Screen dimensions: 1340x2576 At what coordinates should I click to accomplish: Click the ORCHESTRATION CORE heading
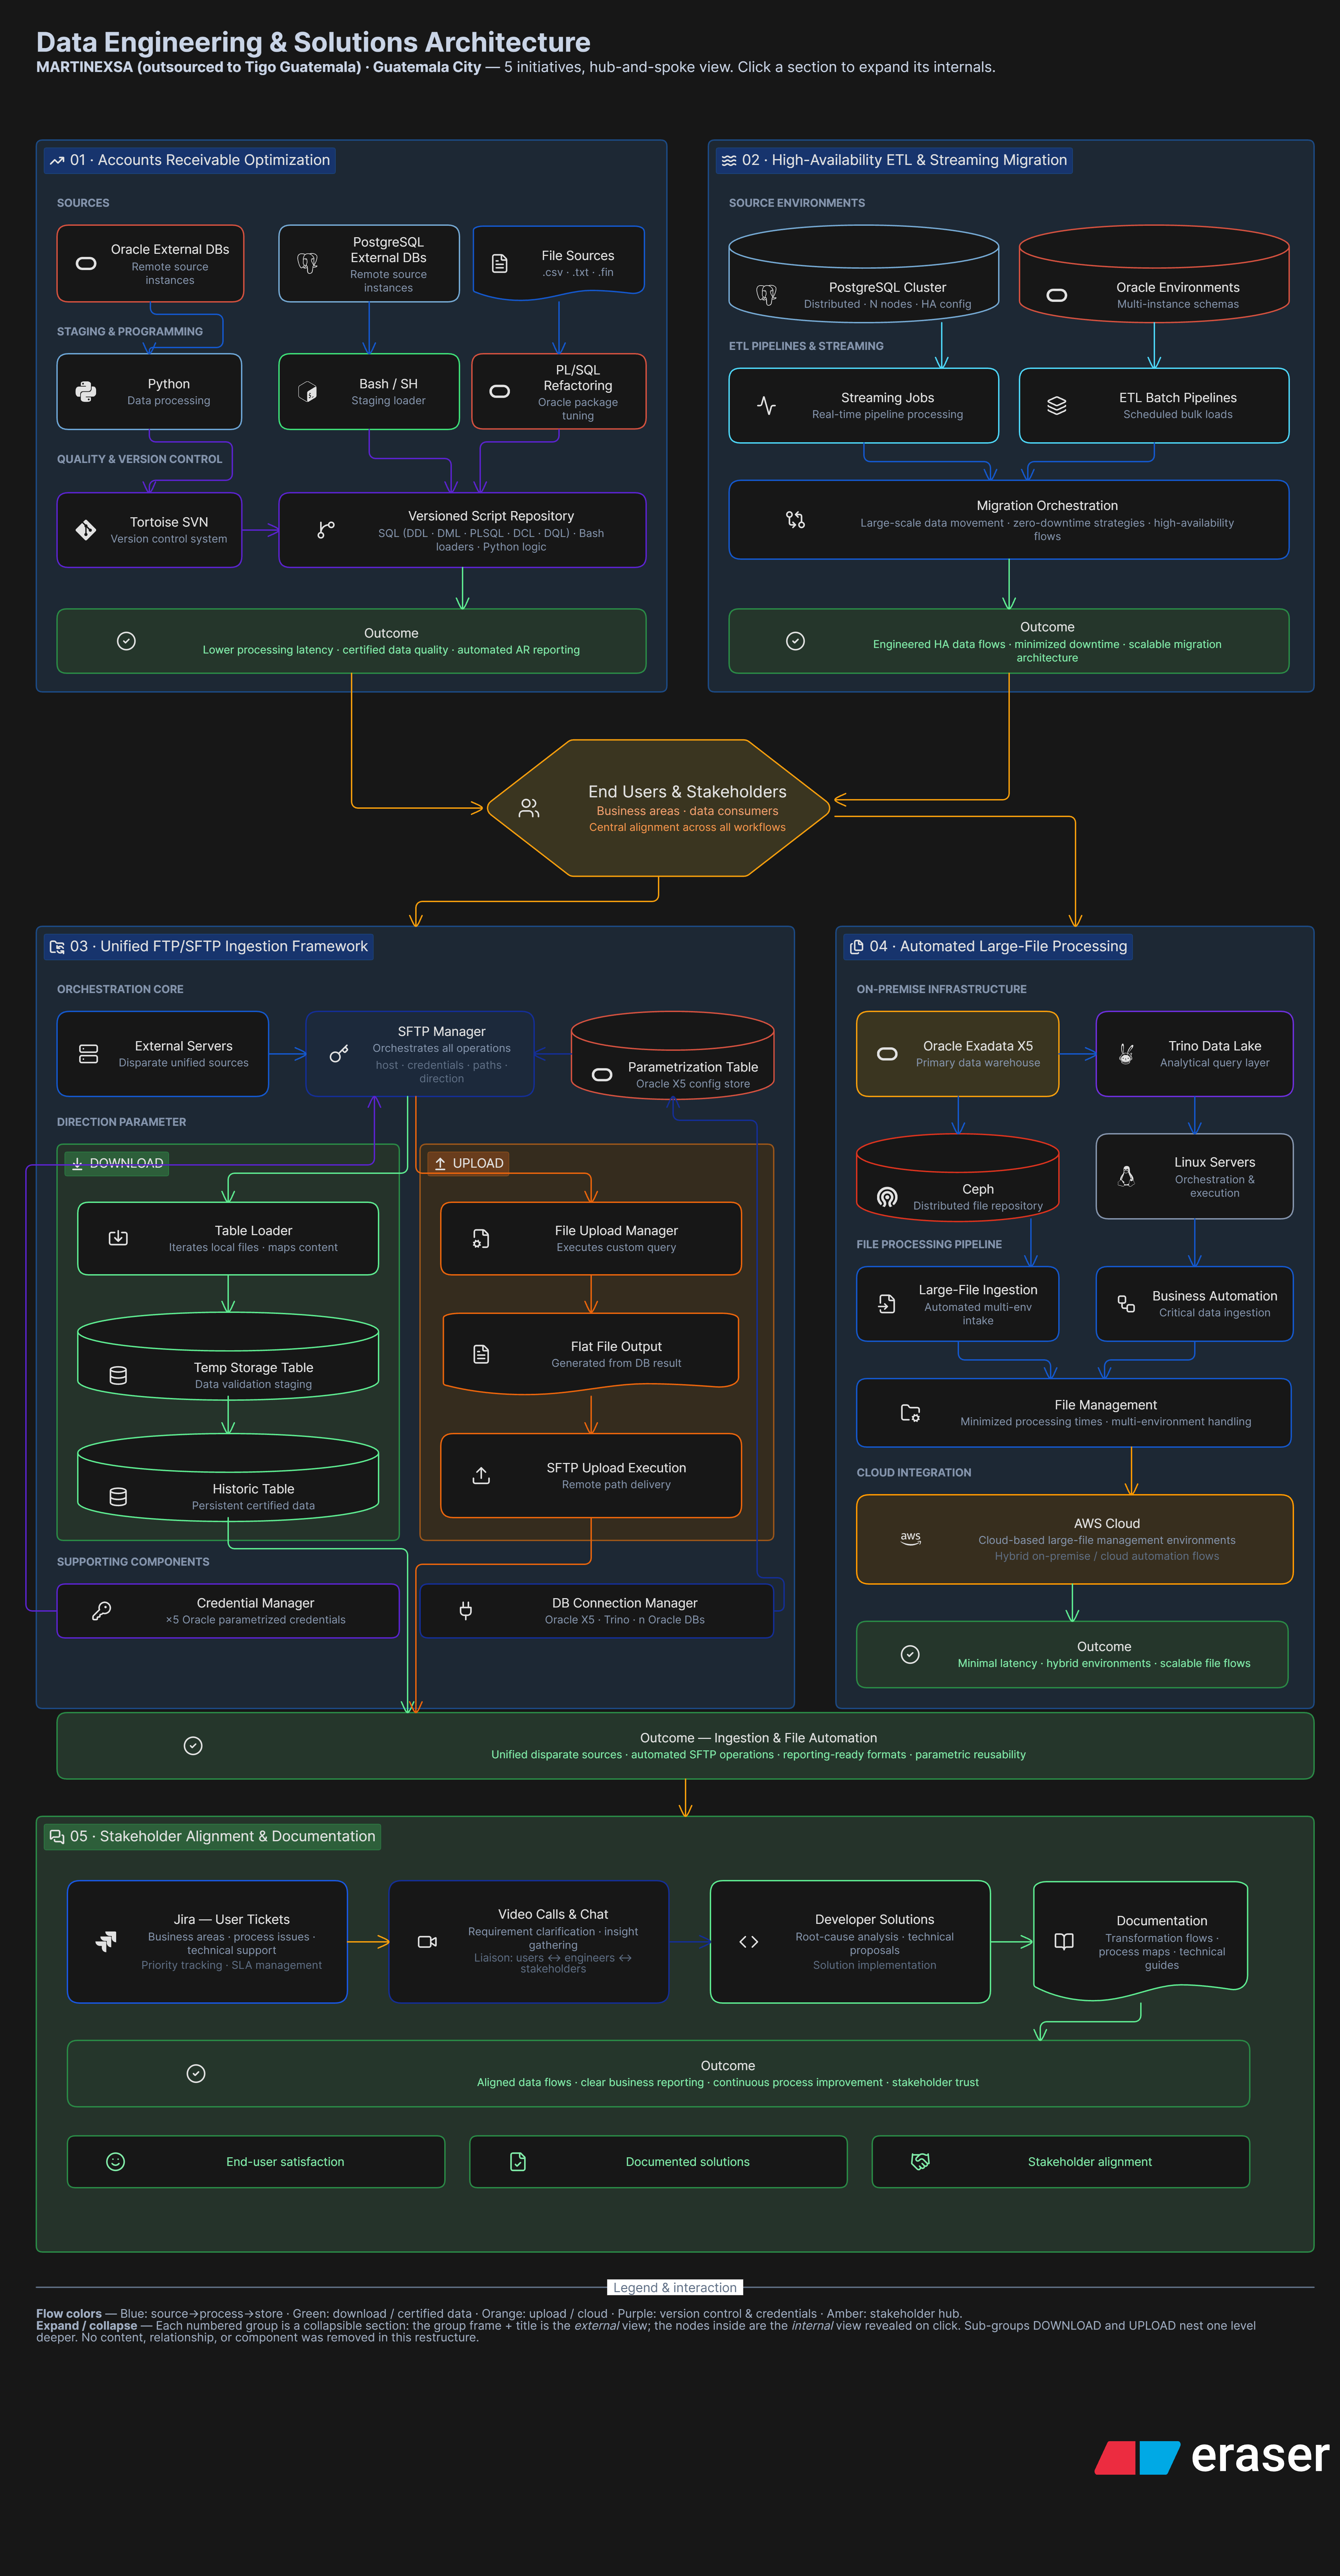pyautogui.click(x=120, y=989)
